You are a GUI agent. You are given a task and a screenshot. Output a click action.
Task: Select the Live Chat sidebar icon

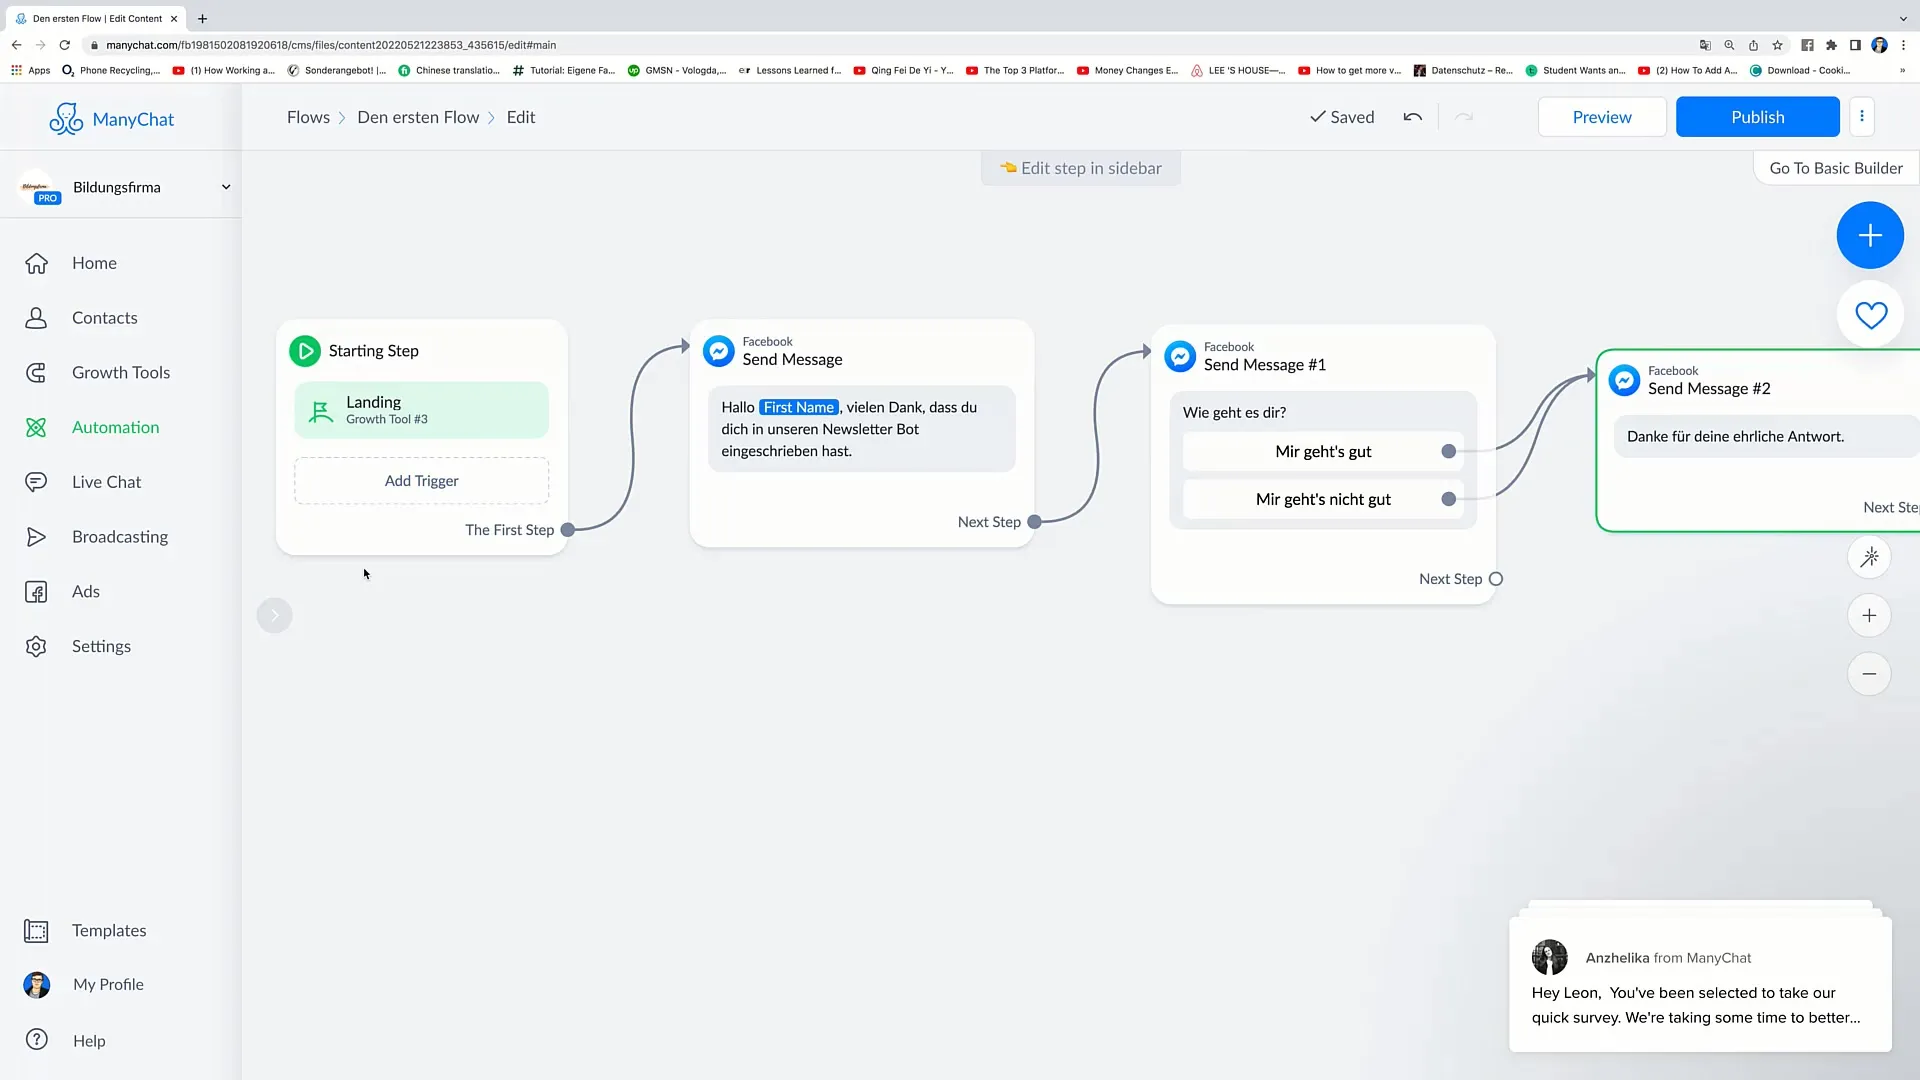tap(36, 481)
